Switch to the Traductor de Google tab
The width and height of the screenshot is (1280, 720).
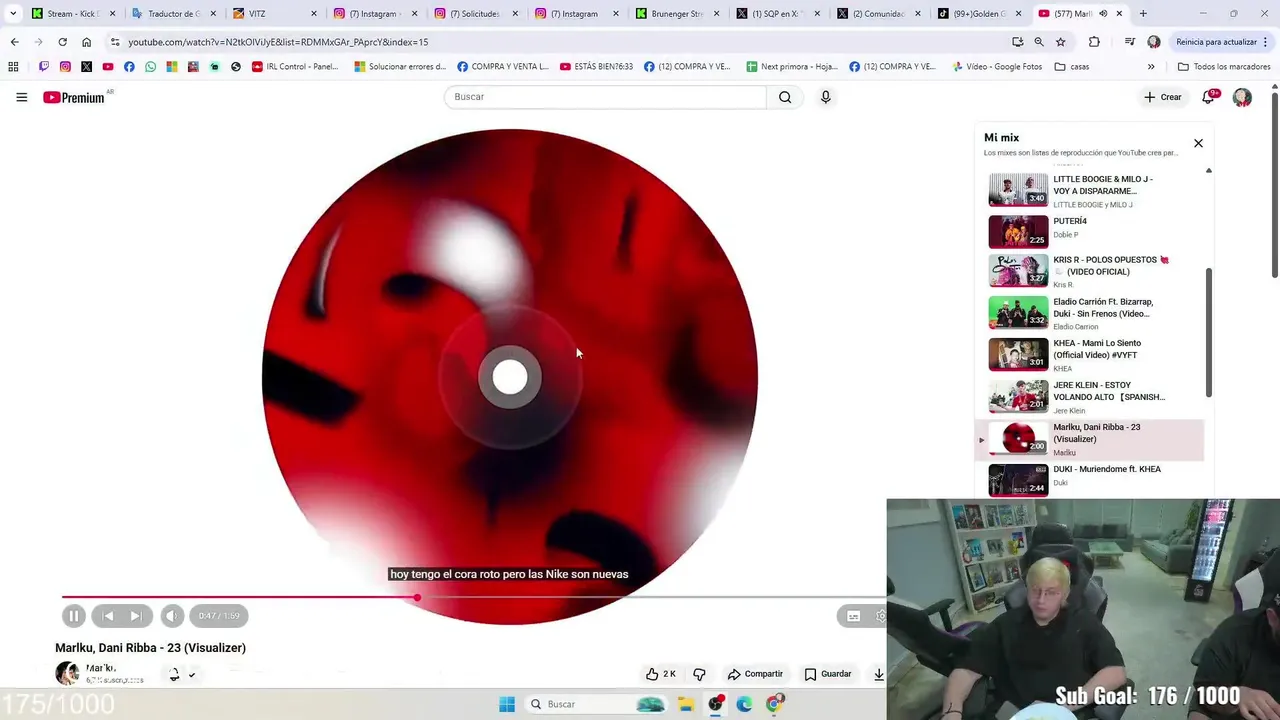(173, 14)
